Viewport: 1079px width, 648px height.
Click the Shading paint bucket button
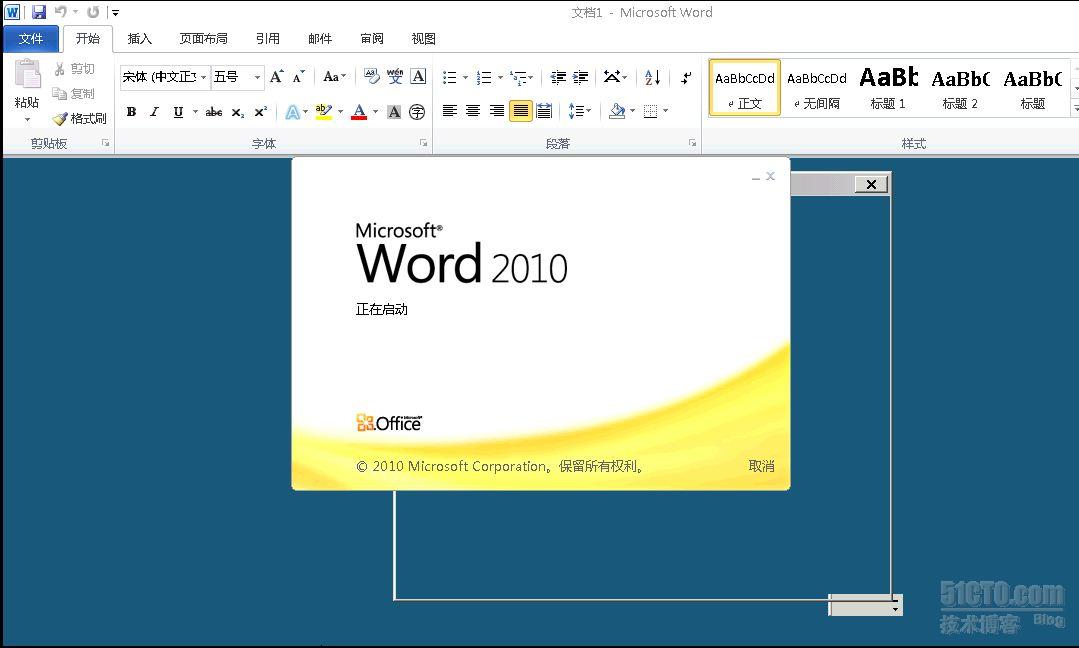618,111
